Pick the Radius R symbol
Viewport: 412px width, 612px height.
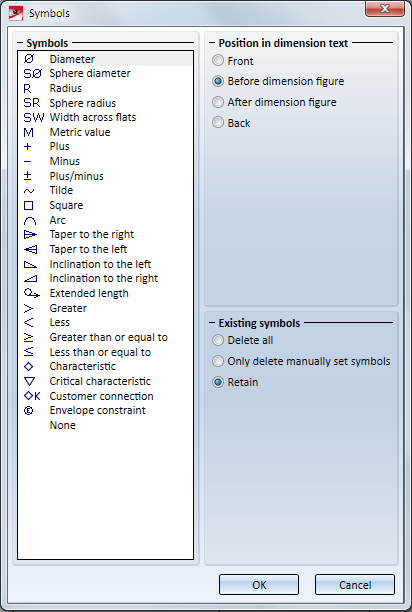point(27,89)
